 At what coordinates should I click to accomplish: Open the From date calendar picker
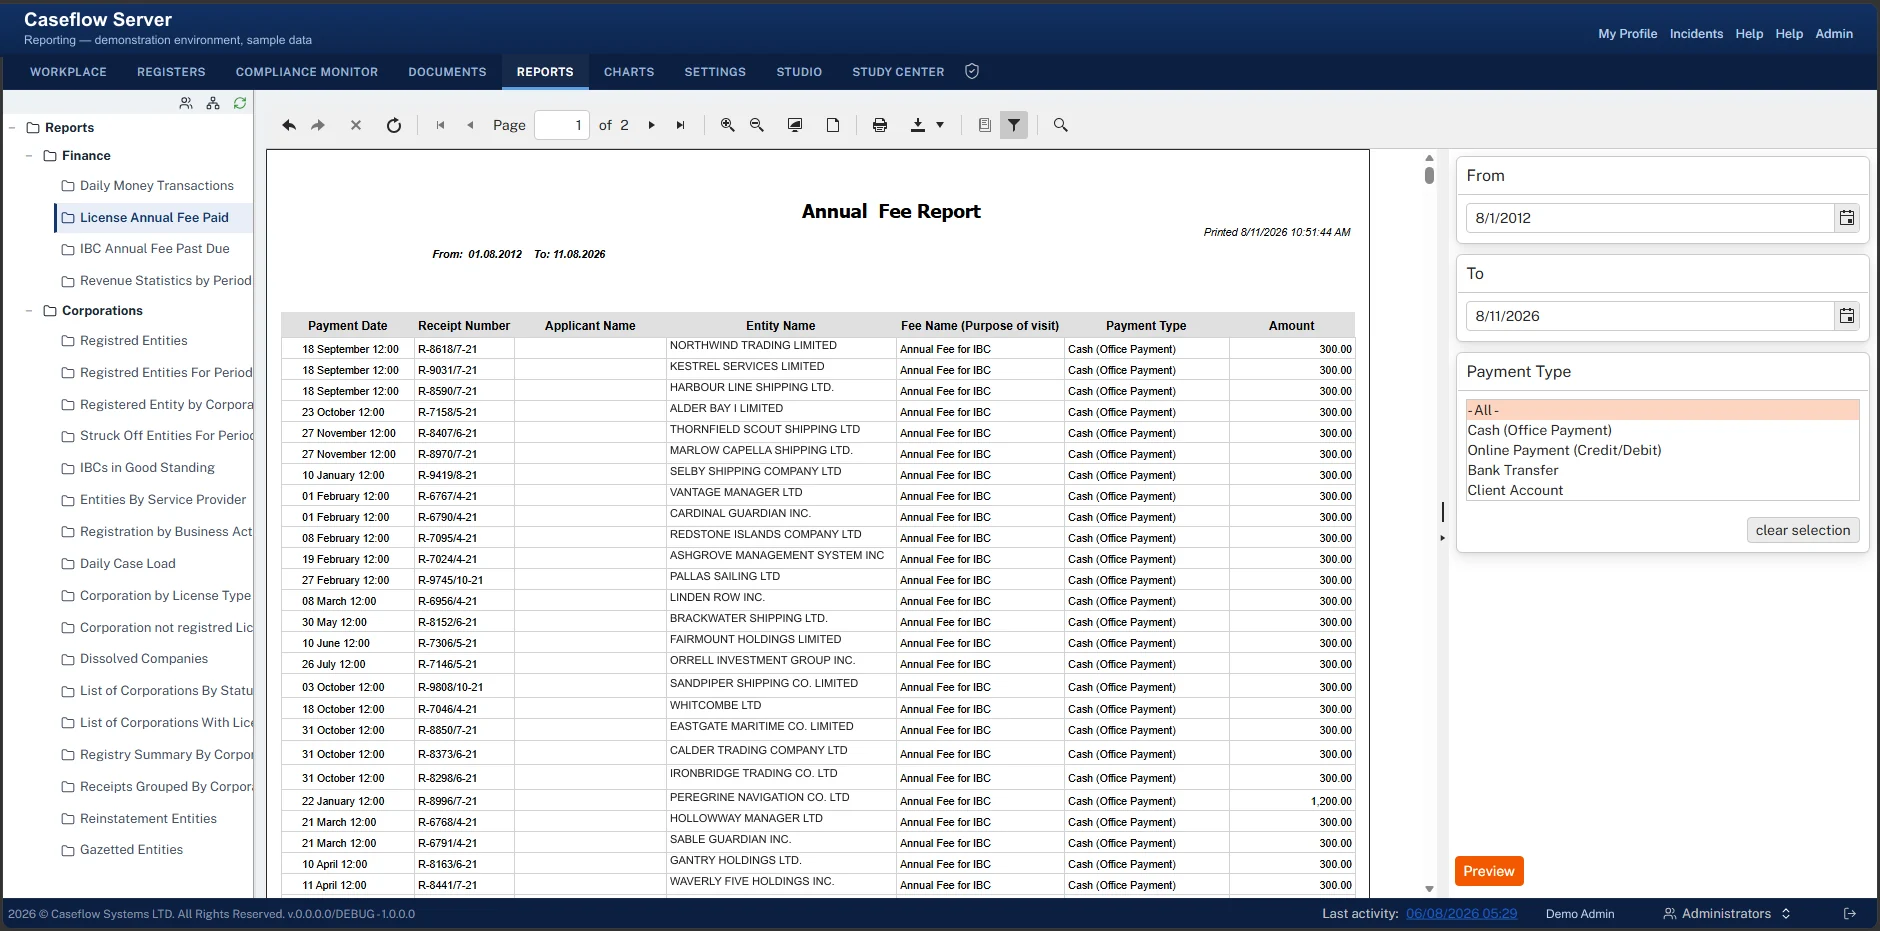(x=1847, y=218)
